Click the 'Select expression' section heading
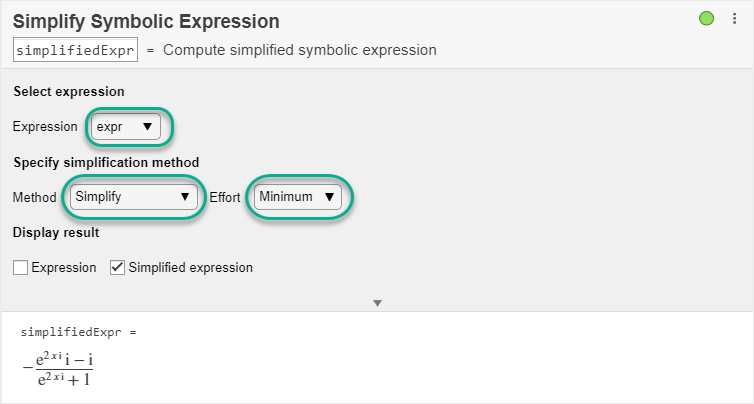The image size is (754, 404). click(x=69, y=92)
